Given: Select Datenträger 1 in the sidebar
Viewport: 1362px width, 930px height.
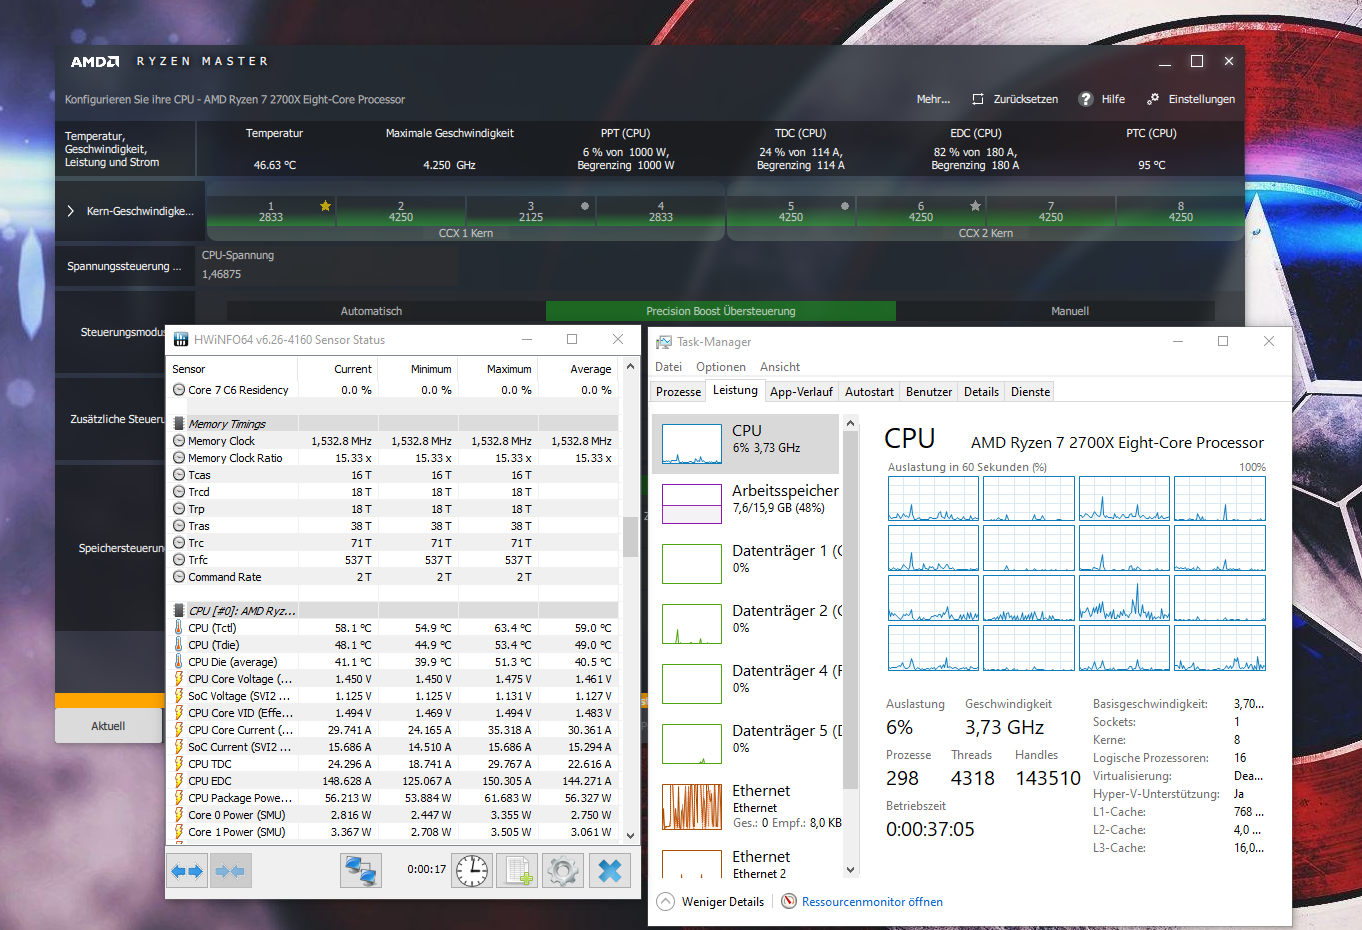Looking at the screenshot, I should click(747, 563).
